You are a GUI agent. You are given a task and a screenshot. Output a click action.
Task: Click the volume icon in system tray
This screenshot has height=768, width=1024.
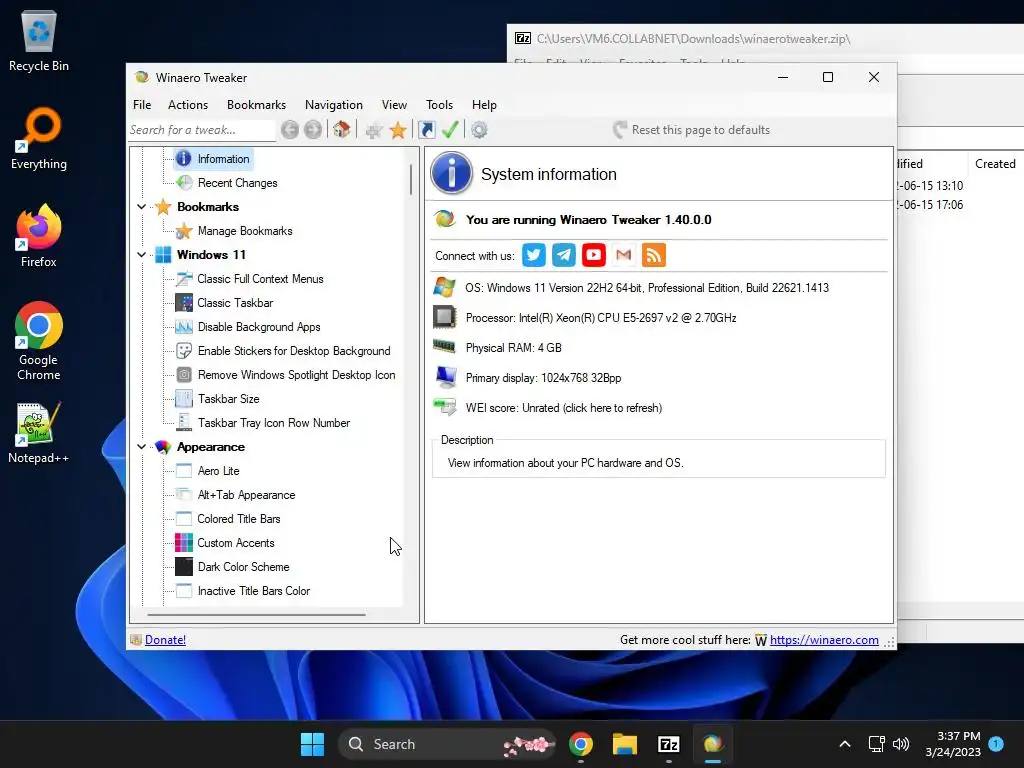(x=901, y=744)
